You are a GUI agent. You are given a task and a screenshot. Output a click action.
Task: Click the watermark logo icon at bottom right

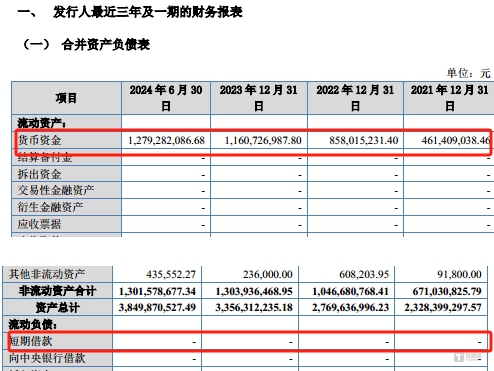(459, 357)
